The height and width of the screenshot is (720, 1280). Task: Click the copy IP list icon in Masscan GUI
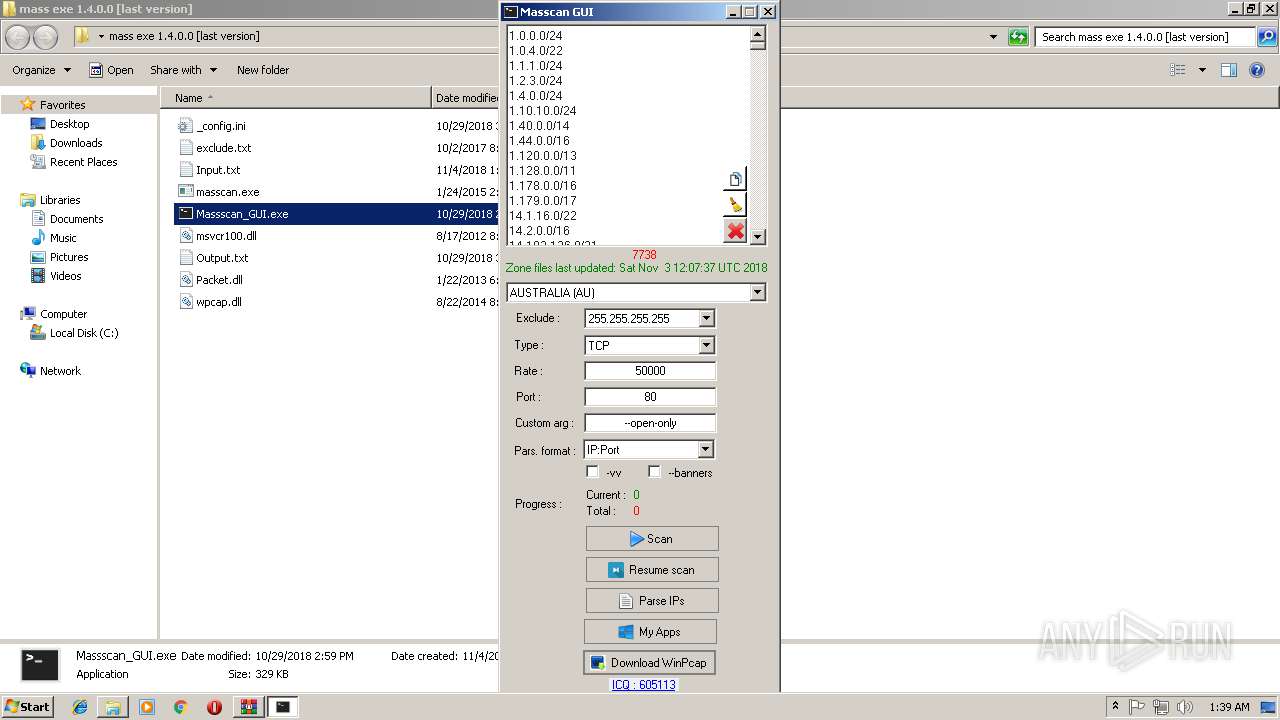click(735, 179)
